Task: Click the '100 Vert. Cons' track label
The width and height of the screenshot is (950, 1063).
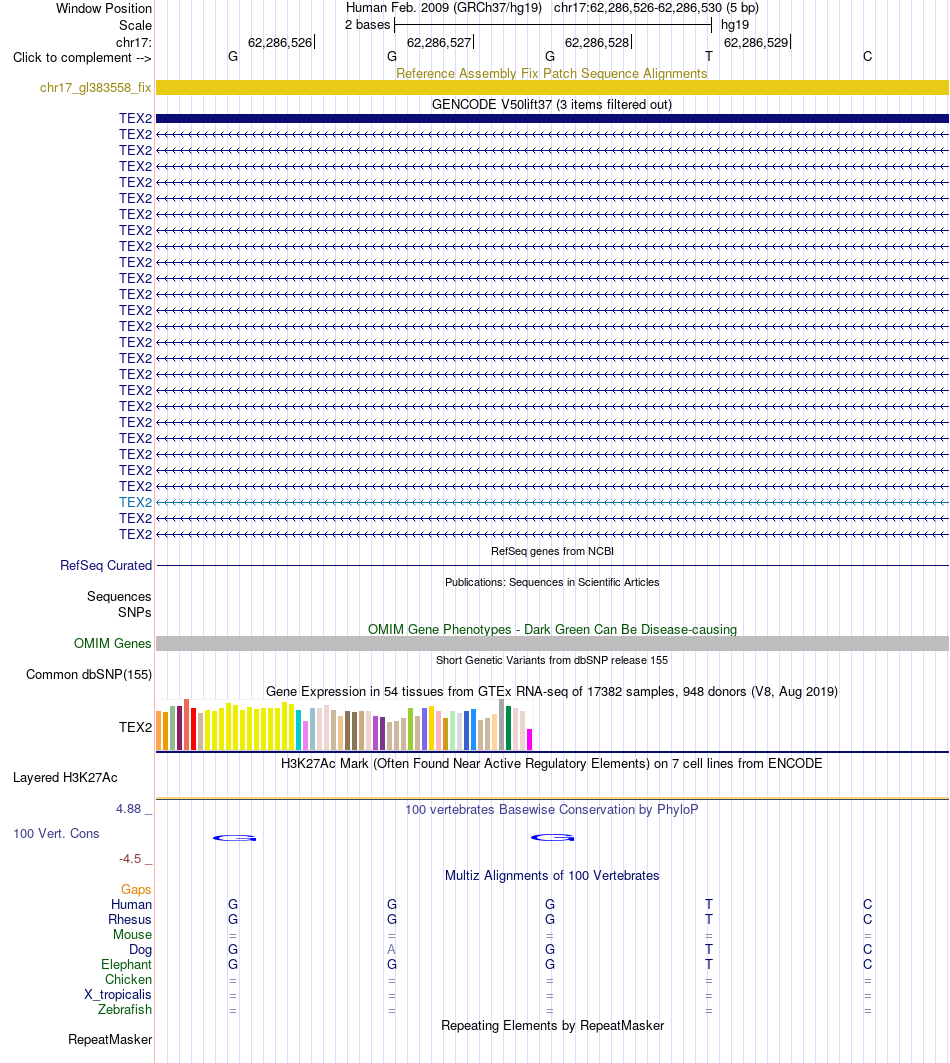Action: (x=56, y=834)
